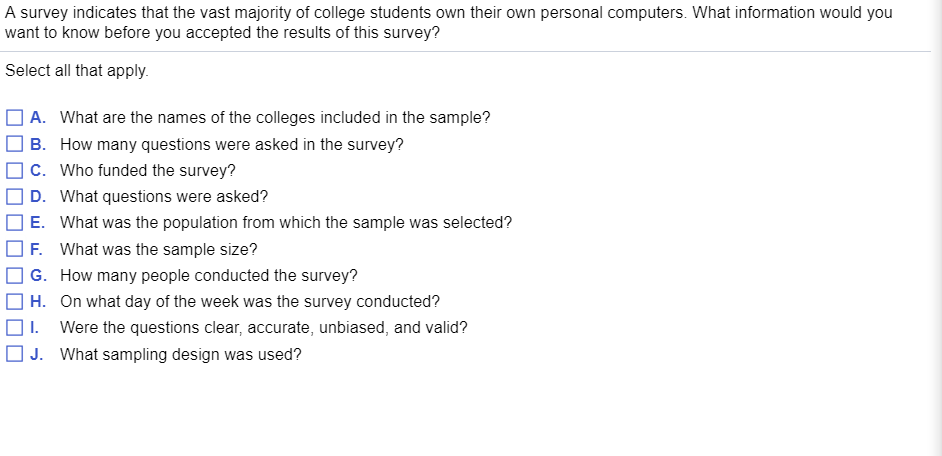942x456 pixels.
Task: Check option B about number of questions
Action: point(14,144)
